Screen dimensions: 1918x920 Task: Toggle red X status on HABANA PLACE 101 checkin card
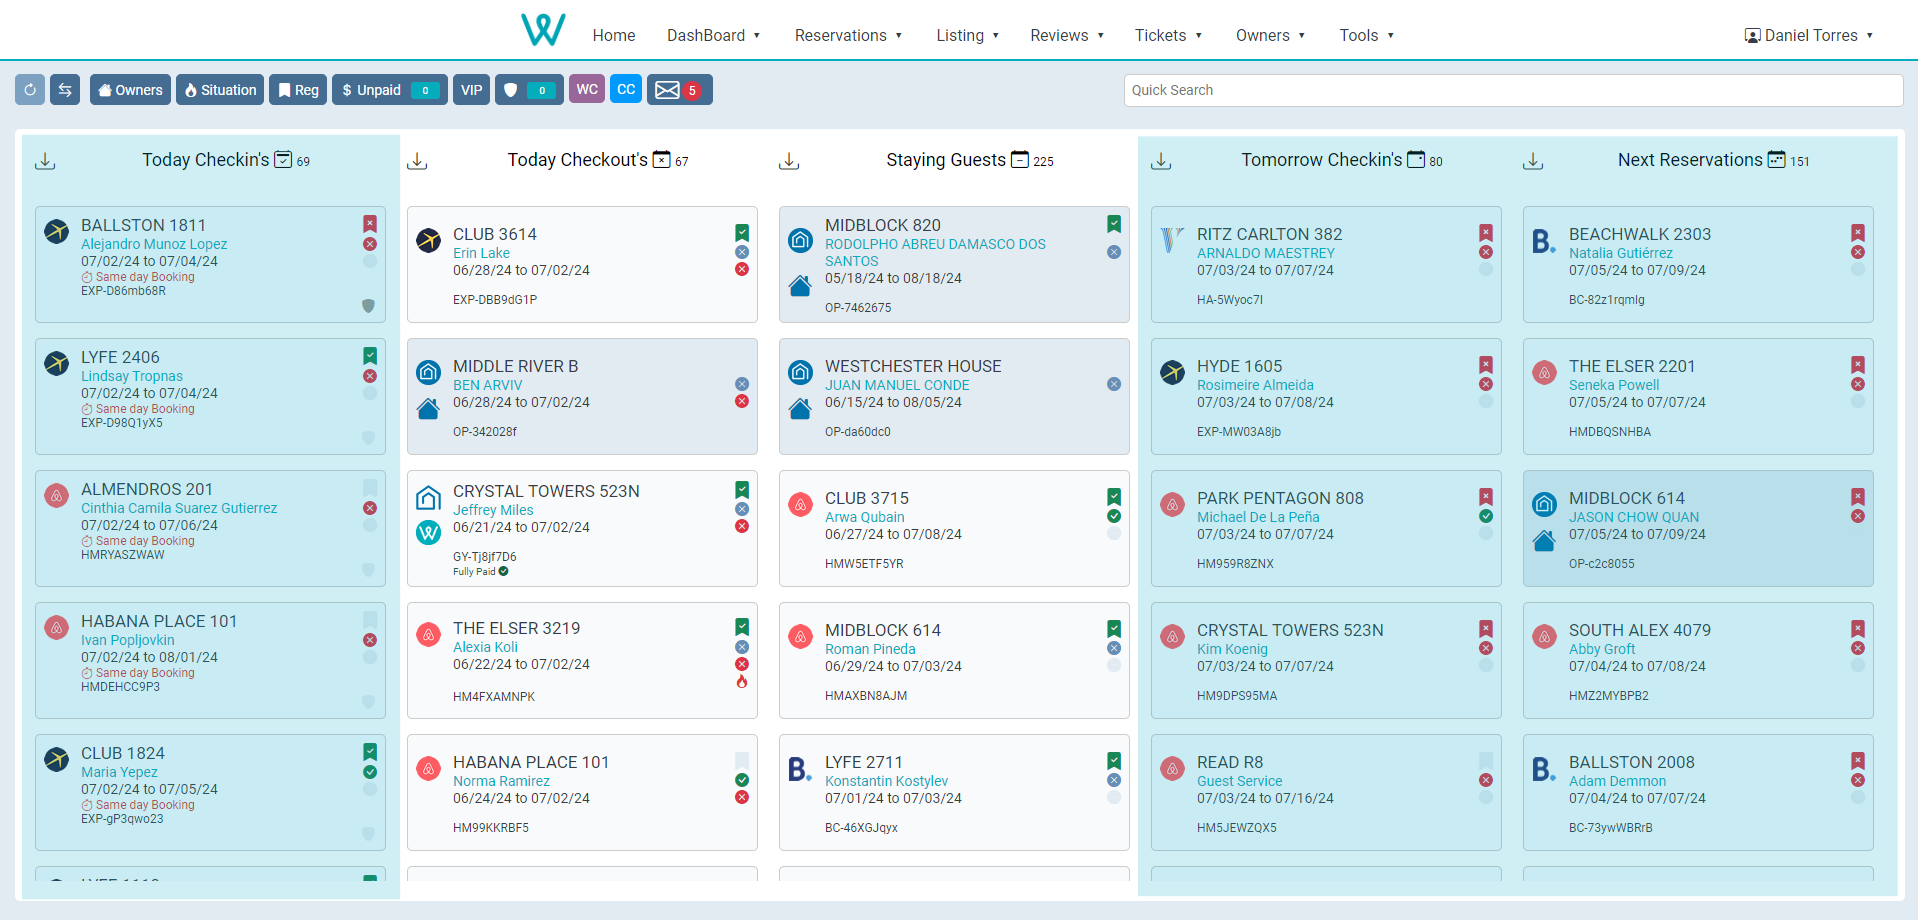[x=370, y=640]
